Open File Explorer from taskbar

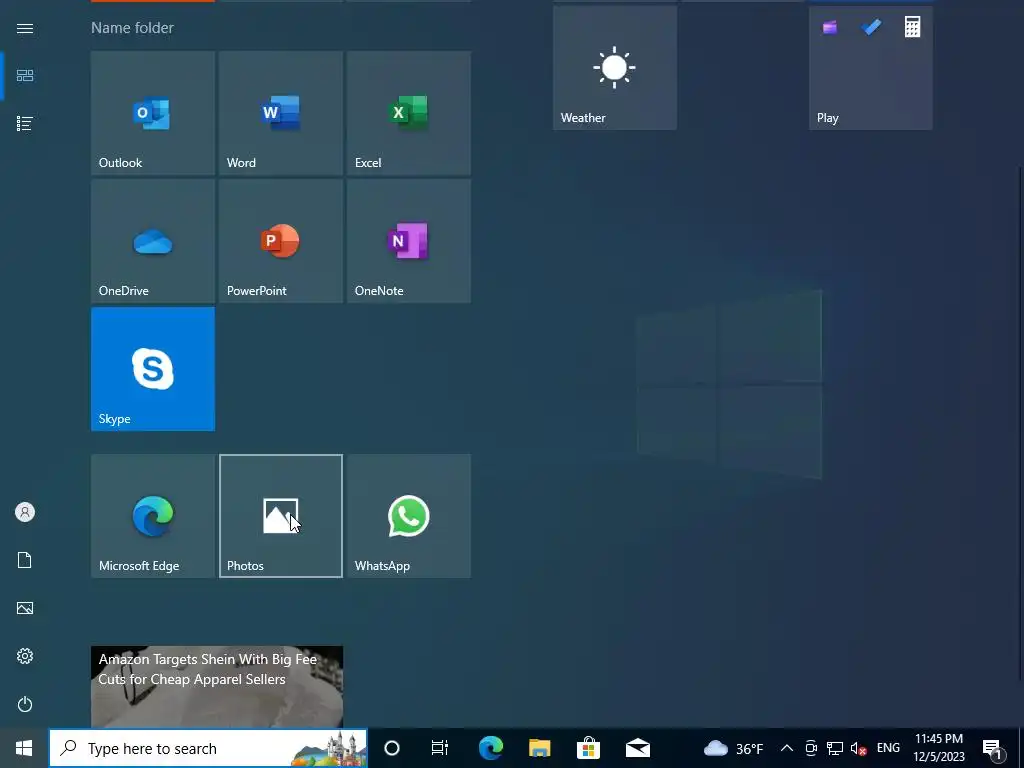[x=539, y=748]
